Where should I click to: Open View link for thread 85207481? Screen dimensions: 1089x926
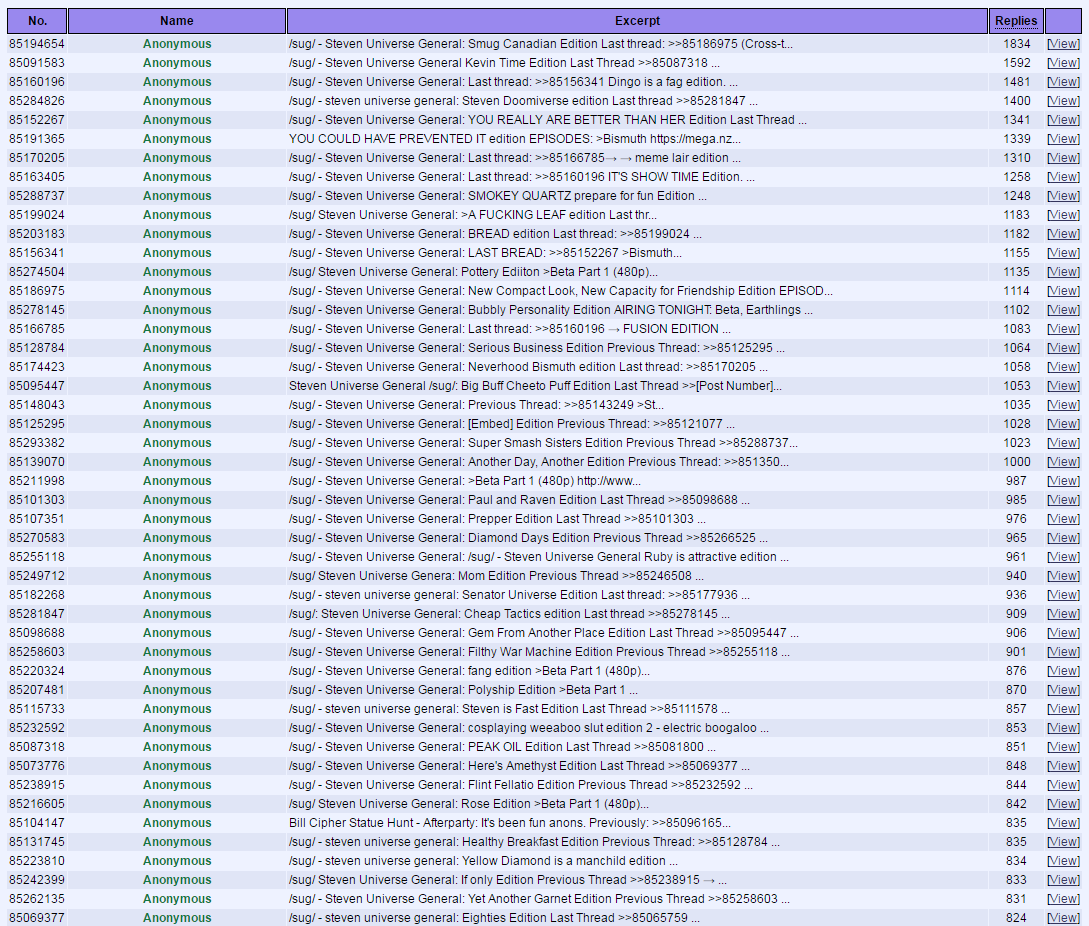[x=1063, y=689]
